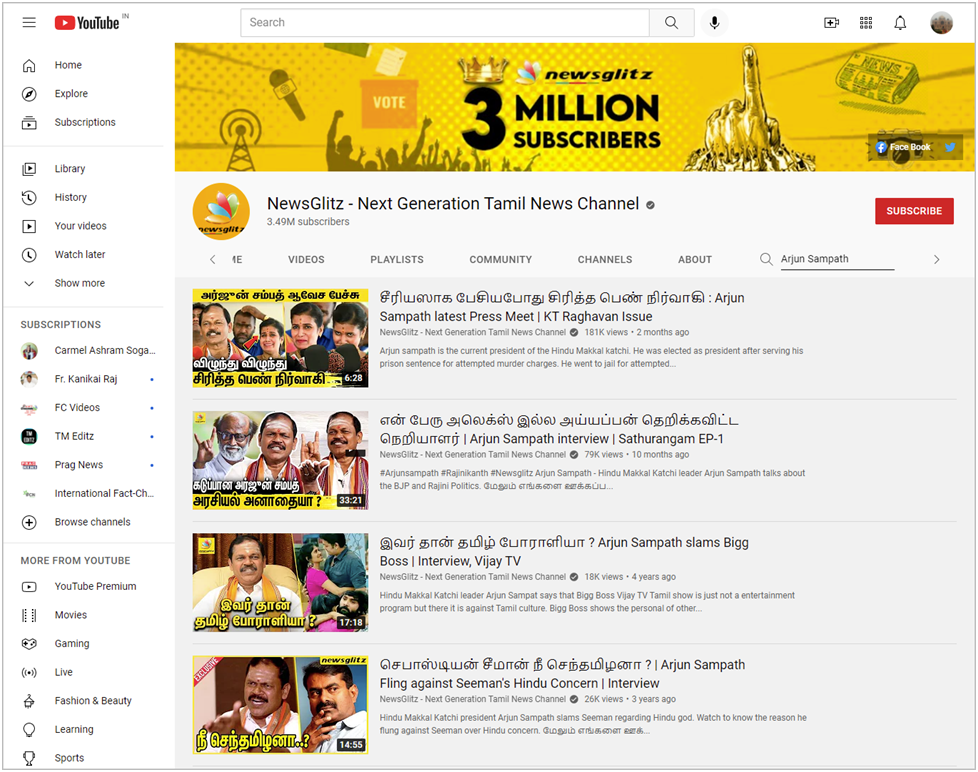Click the YouTube logo
Image resolution: width=978 pixels, height=772 pixels.
click(x=87, y=22)
